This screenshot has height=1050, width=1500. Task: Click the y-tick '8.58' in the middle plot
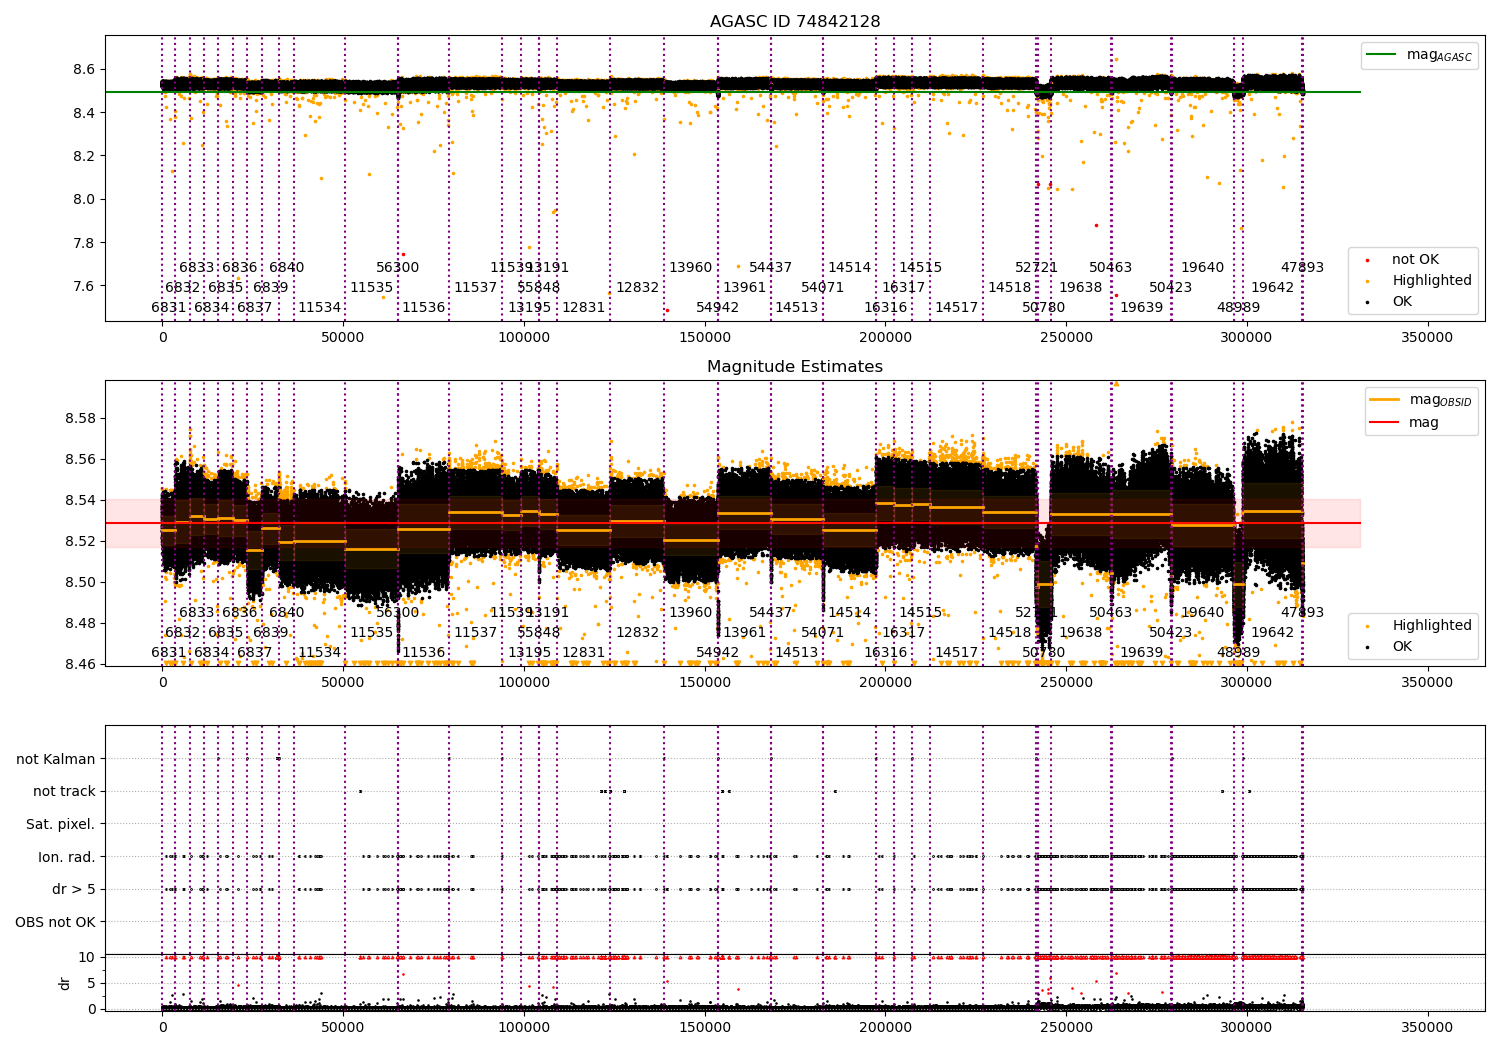pos(79,418)
